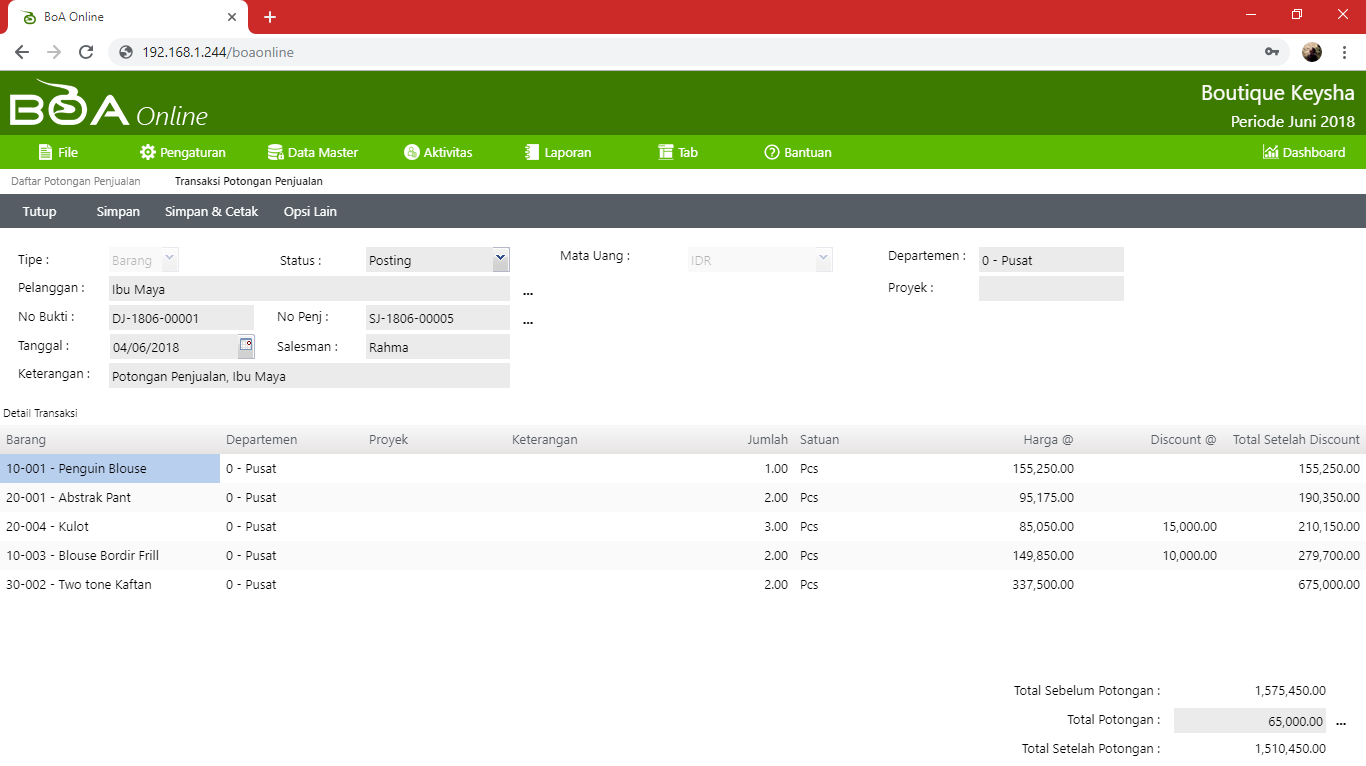This screenshot has width=1366, height=766.
Task: Open the Aktivitas menu
Action: (x=437, y=152)
